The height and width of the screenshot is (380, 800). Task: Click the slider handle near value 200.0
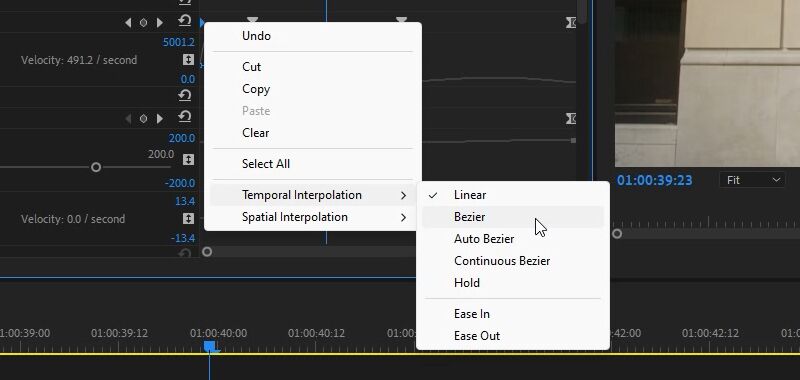(x=95, y=167)
